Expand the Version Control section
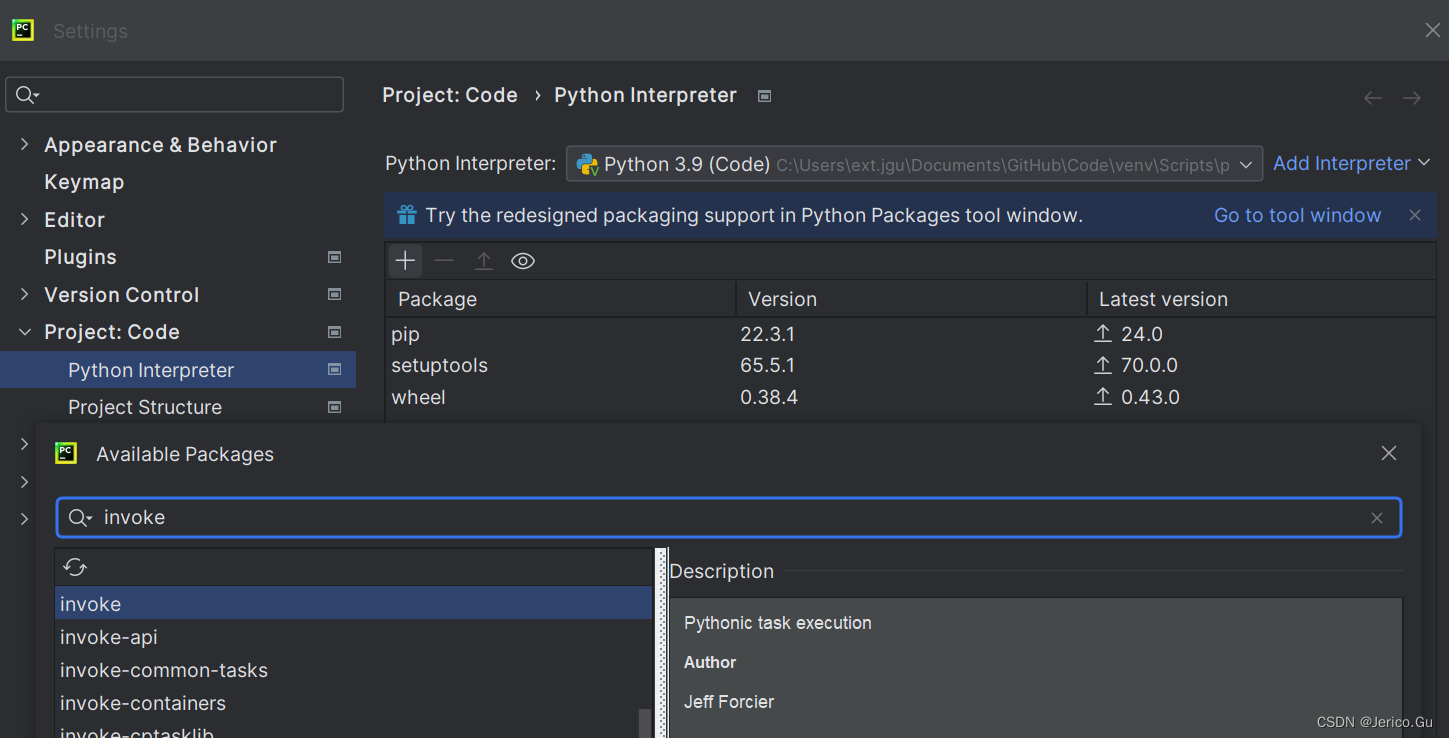The image size is (1449, 738). point(25,295)
